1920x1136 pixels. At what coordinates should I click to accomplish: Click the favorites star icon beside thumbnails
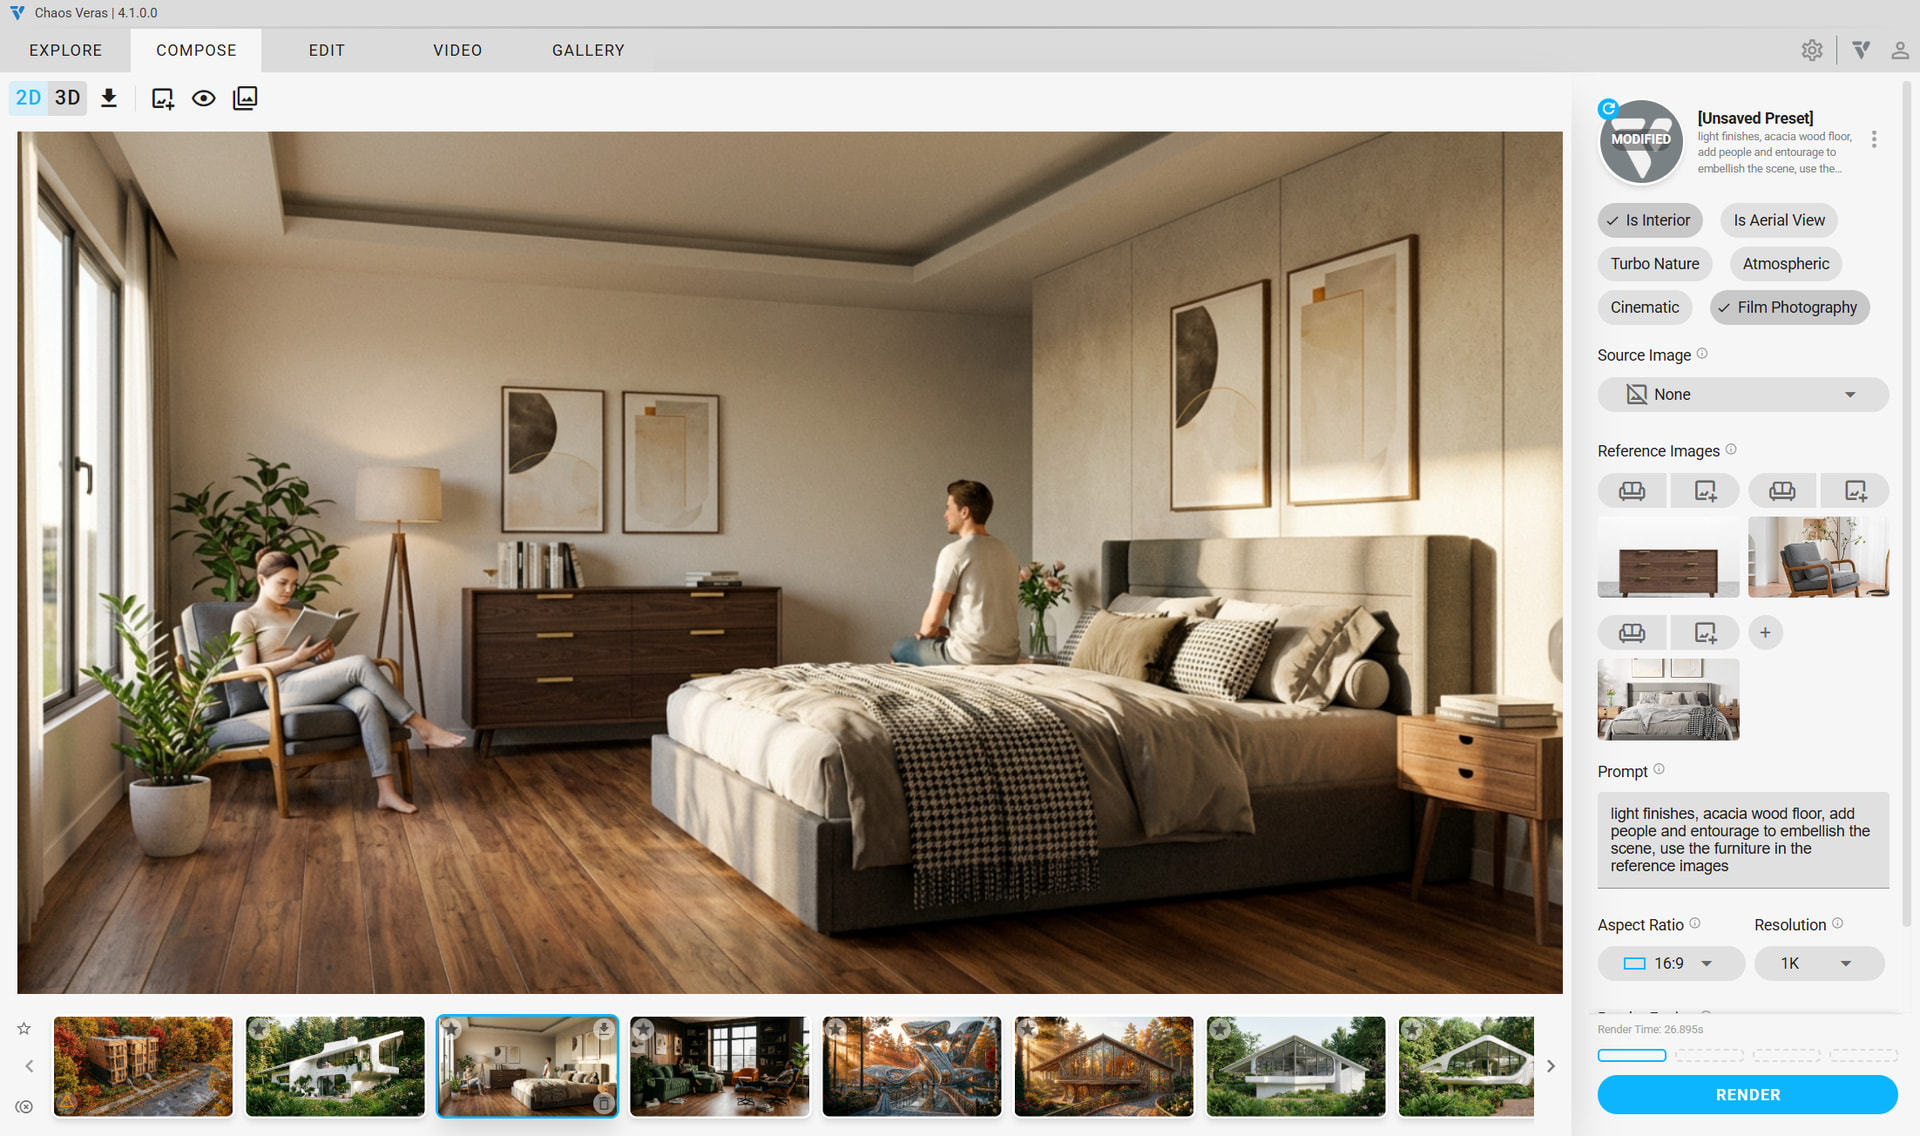click(24, 1028)
